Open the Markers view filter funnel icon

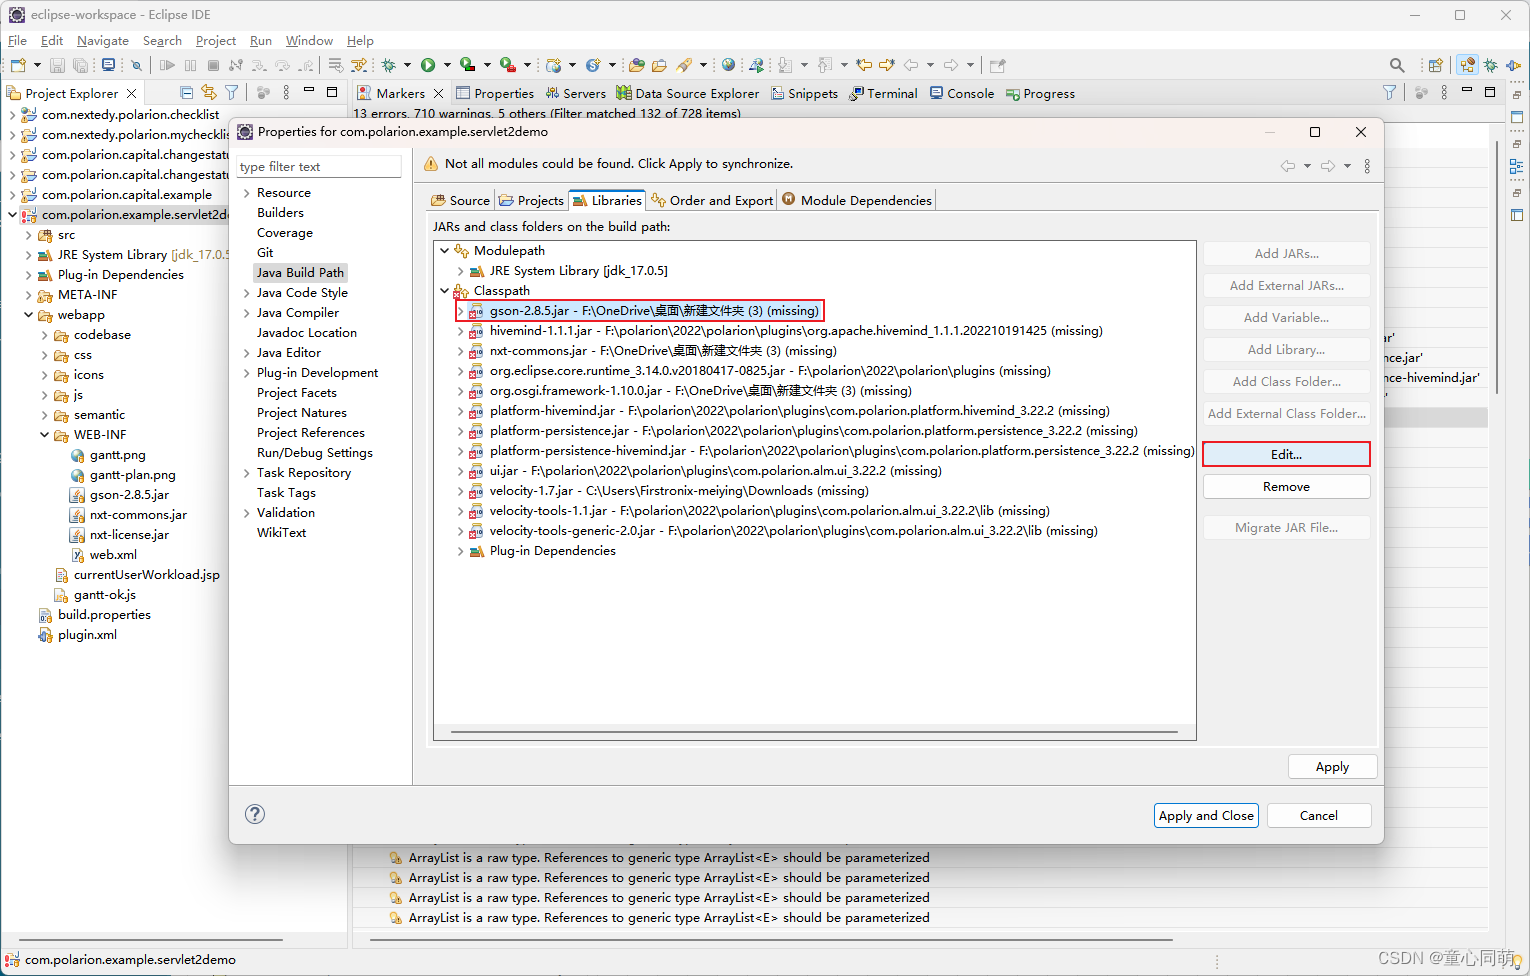[1389, 92]
